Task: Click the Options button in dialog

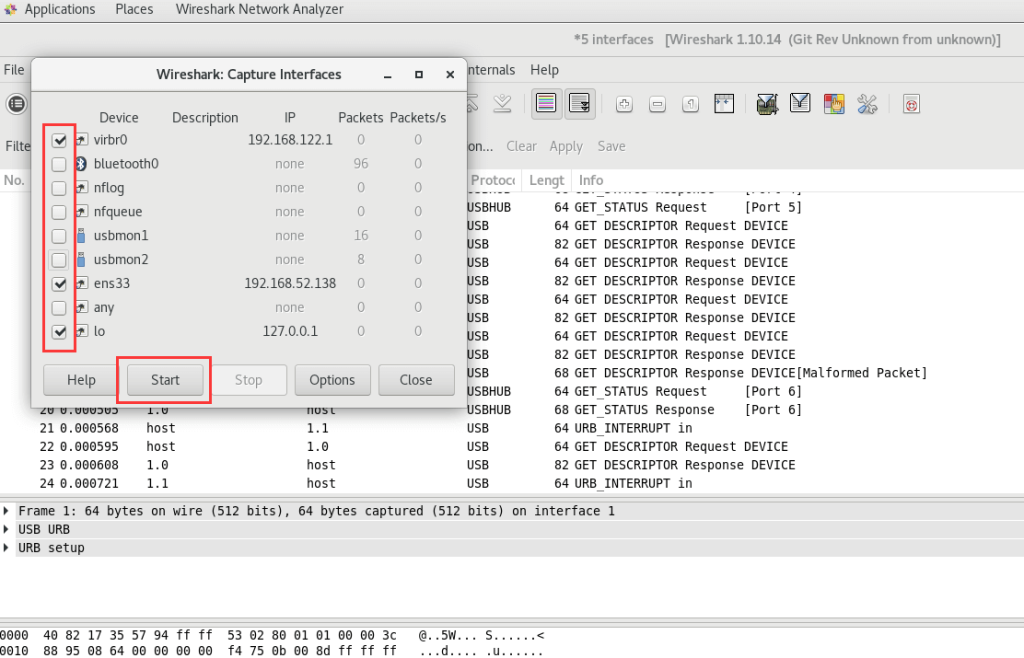Action: [332, 380]
